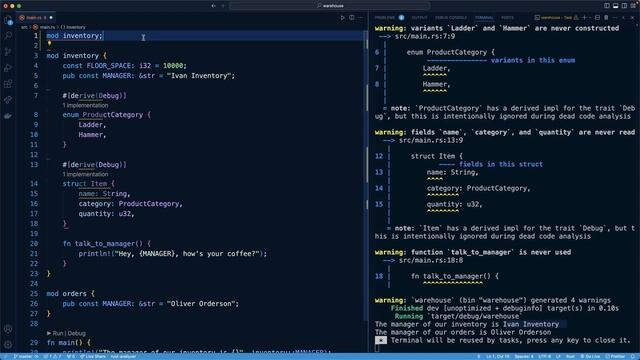Switch to the Debug Console tab
The height and width of the screenshot is (360, 640).
click(x=451, y=18)
